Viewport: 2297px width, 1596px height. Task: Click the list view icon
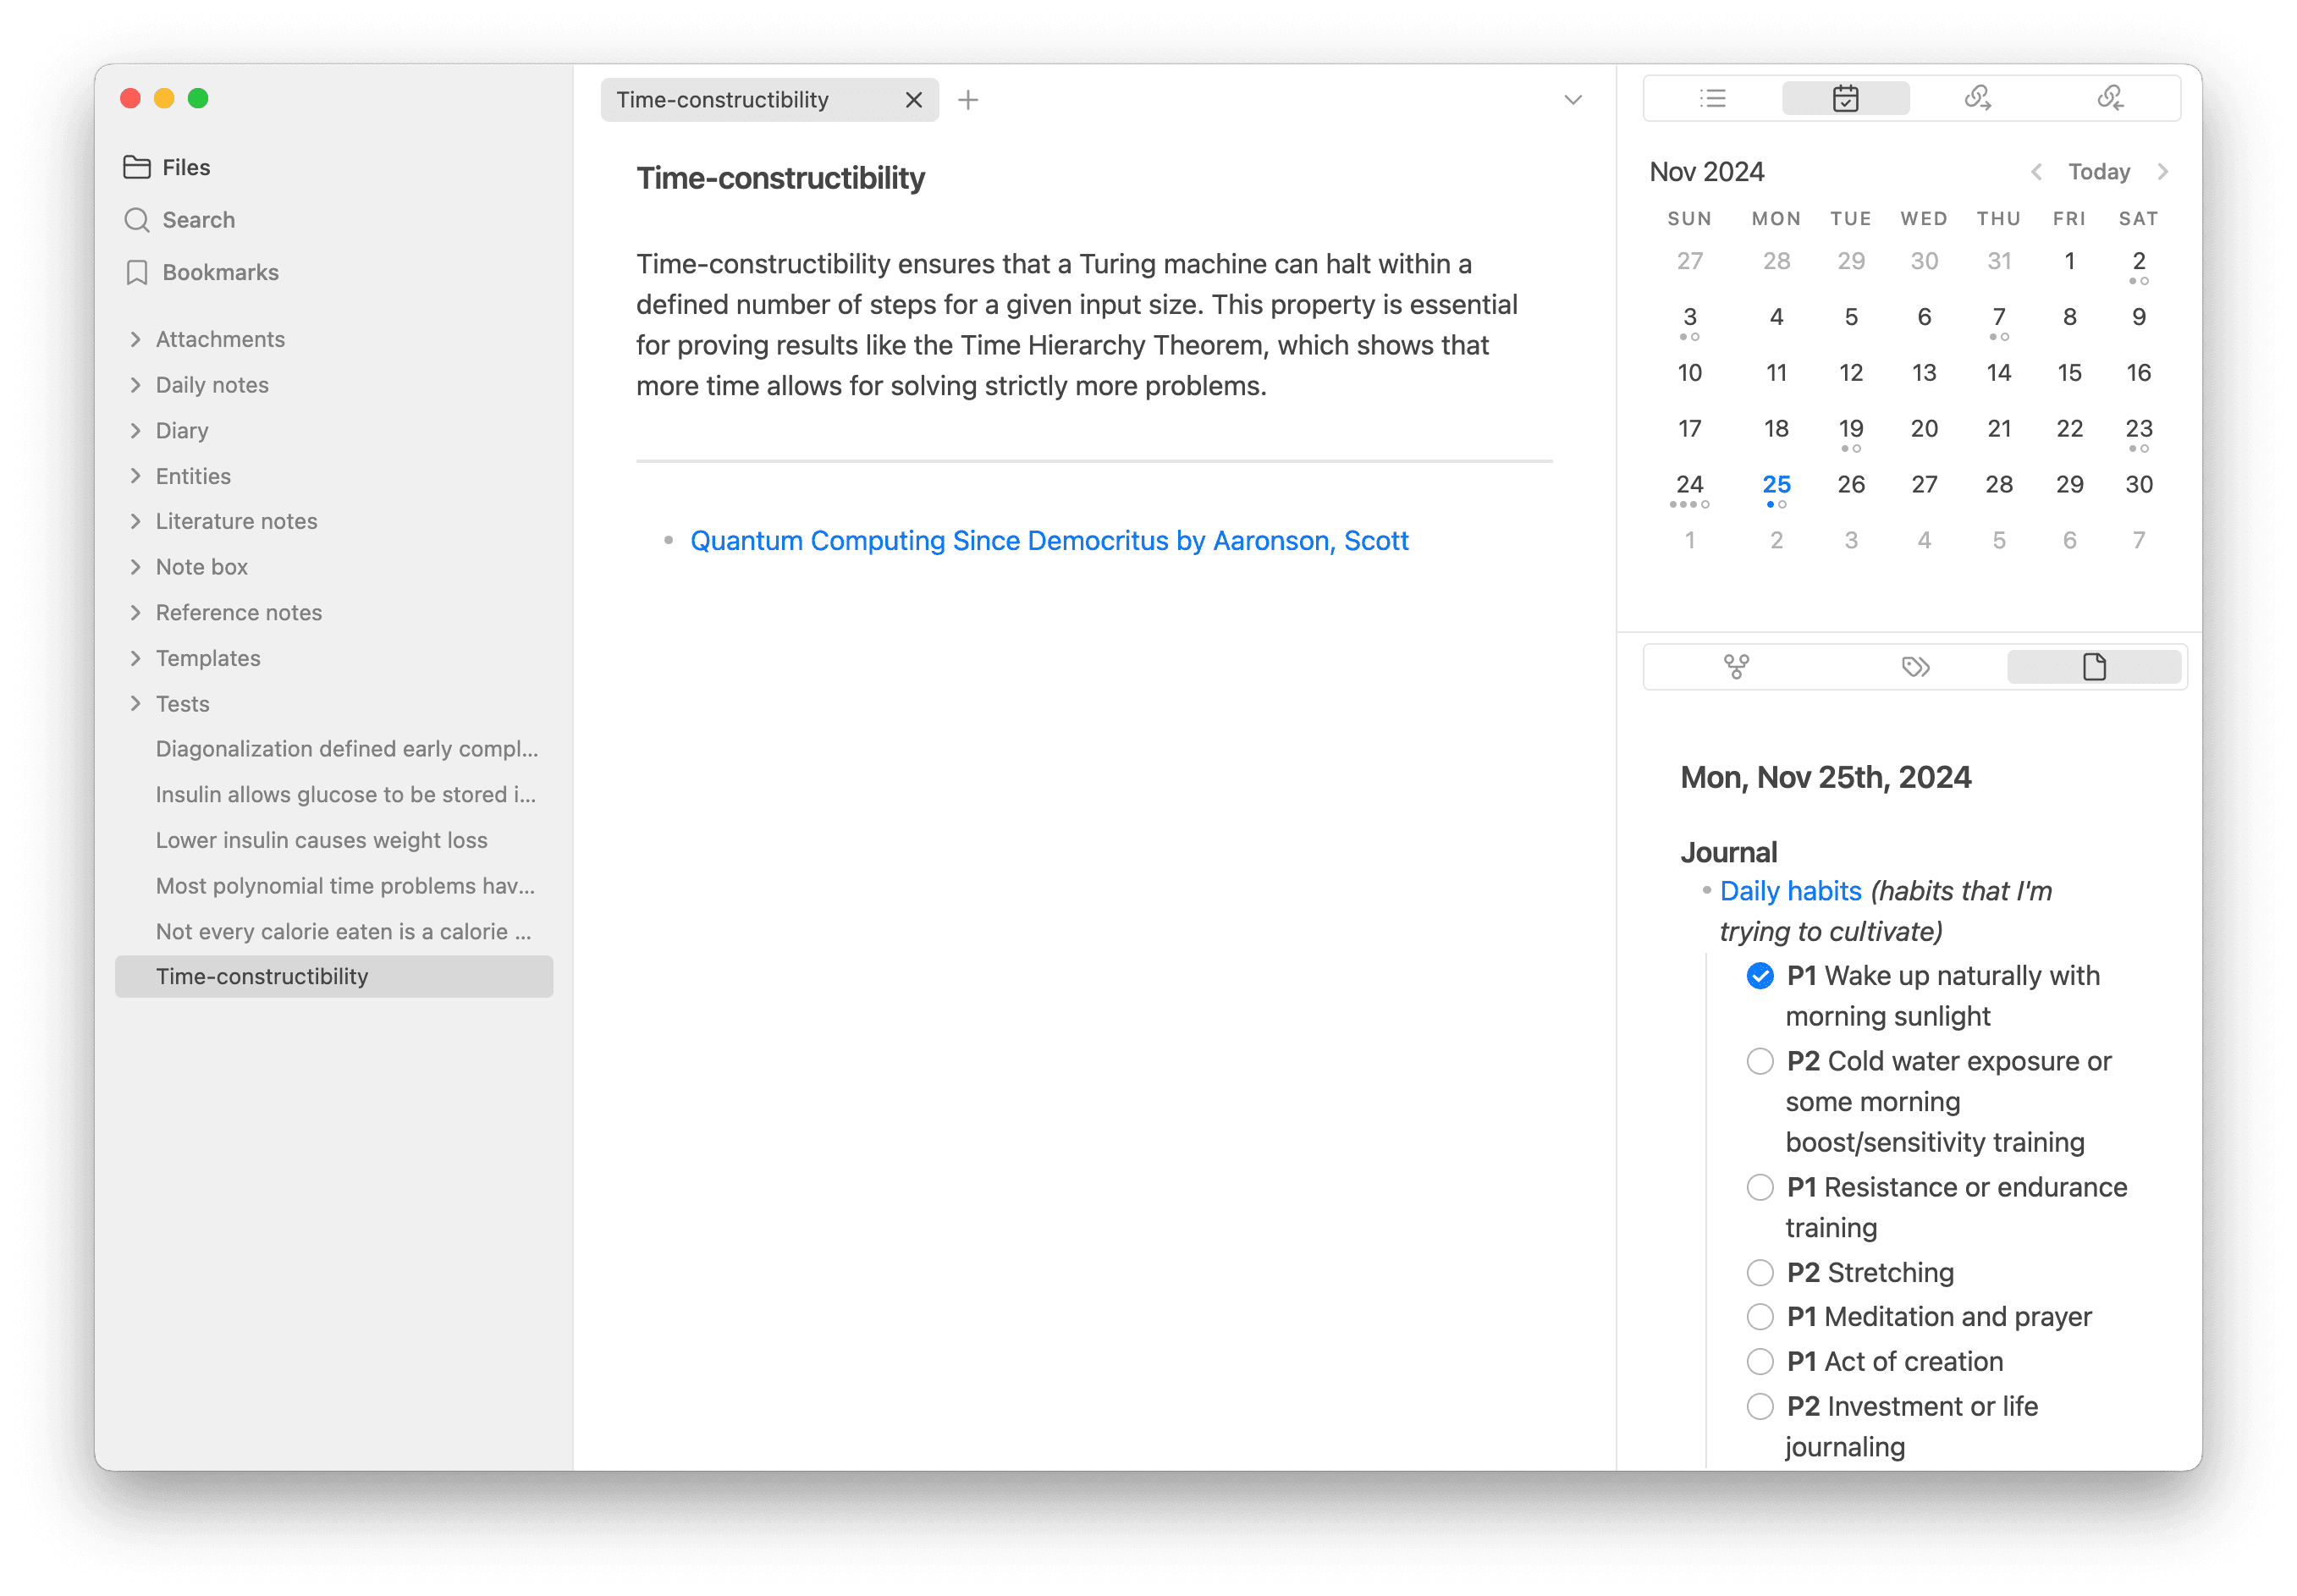[x=1710, y=99]
